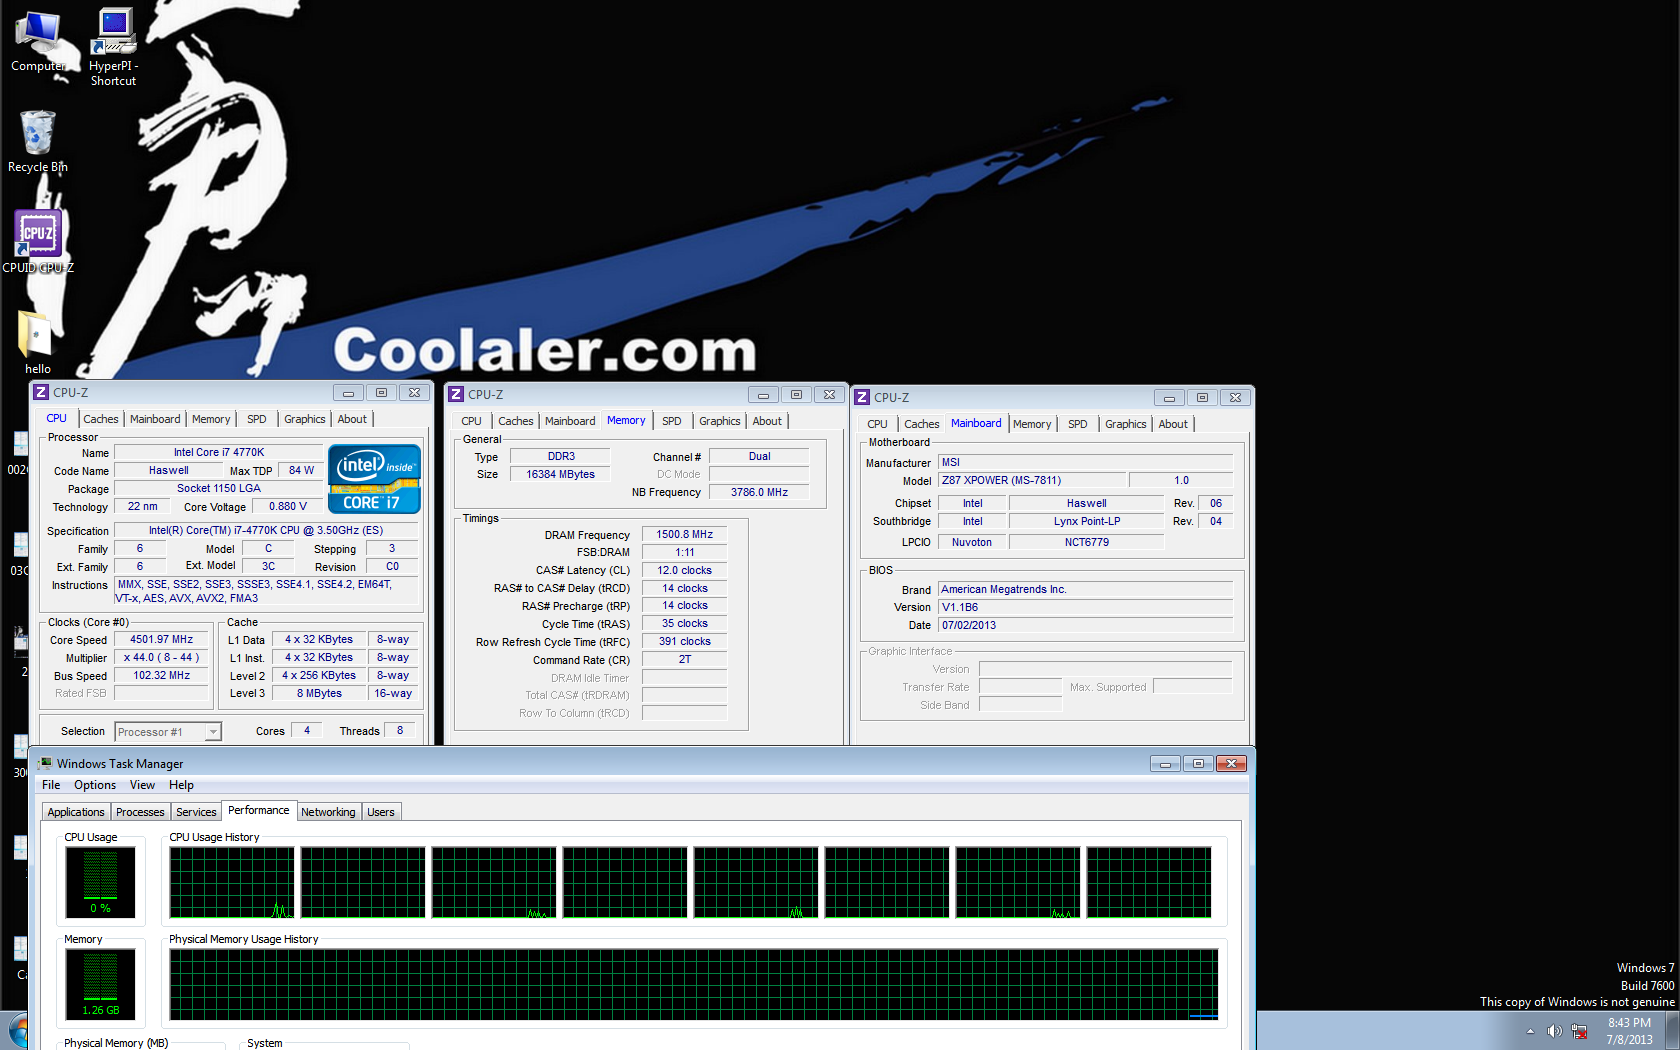Click the Task Manager title bar icon

point(45,763)
